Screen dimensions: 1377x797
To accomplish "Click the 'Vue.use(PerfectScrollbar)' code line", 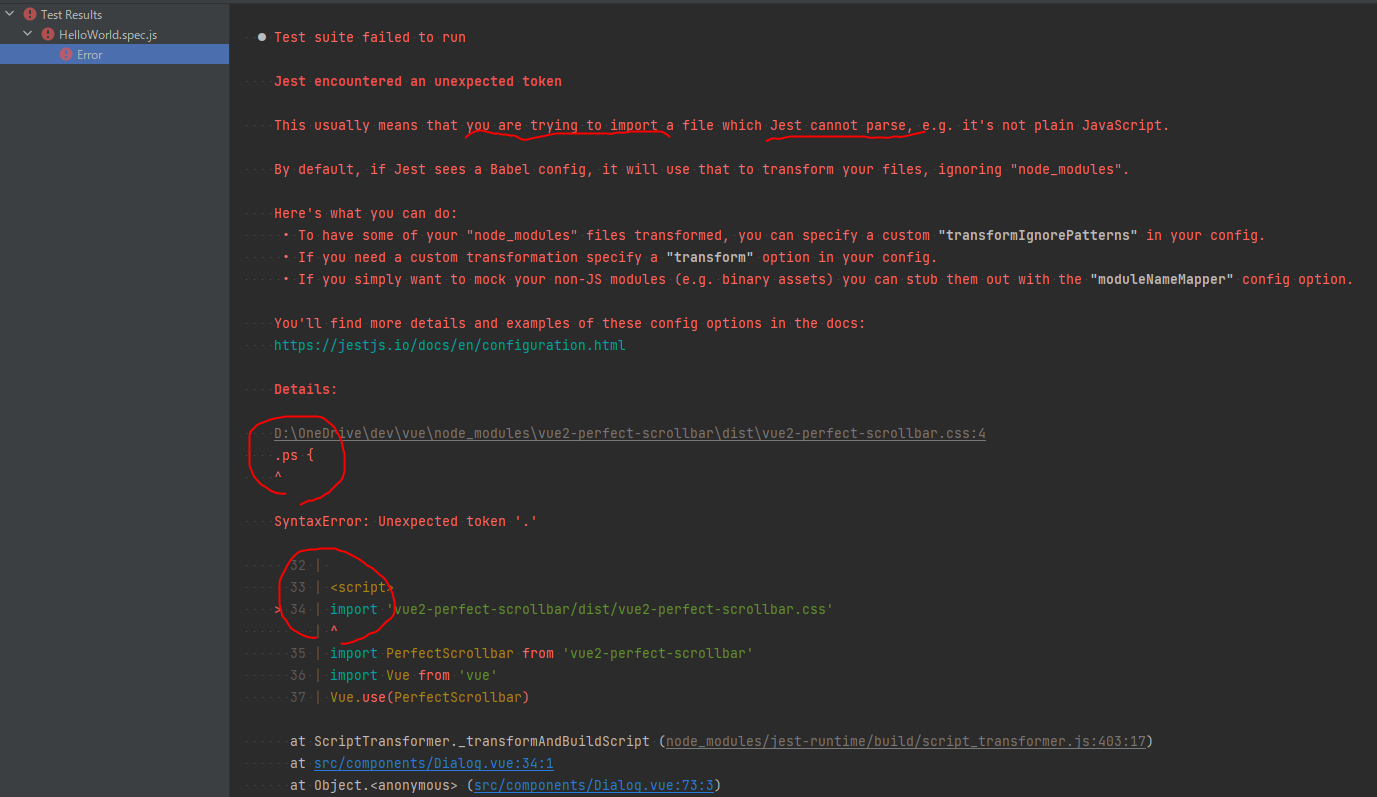I will pyautogui.click(x=430, y=697).
